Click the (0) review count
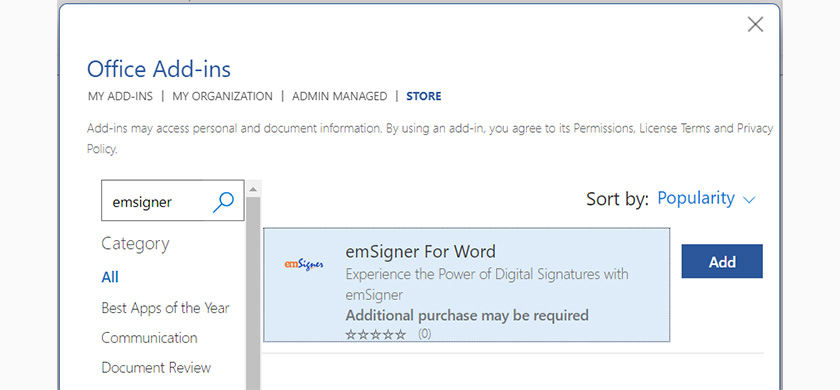 [x=424, y=334]
